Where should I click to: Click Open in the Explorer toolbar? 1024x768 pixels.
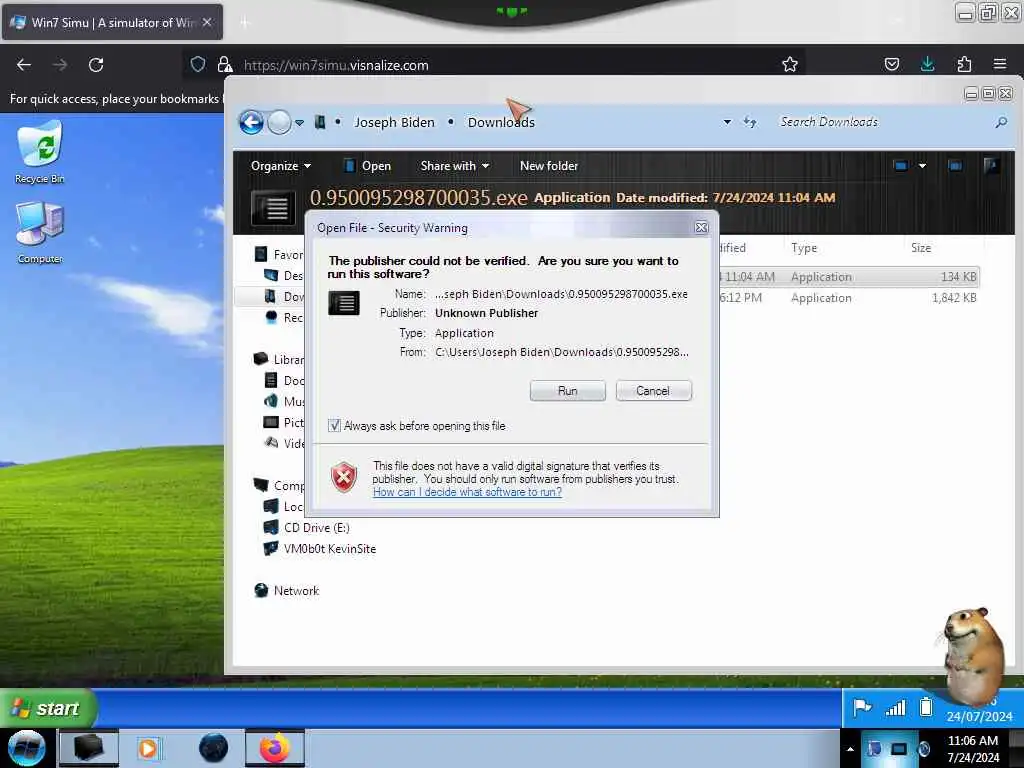tap(368, 166)
